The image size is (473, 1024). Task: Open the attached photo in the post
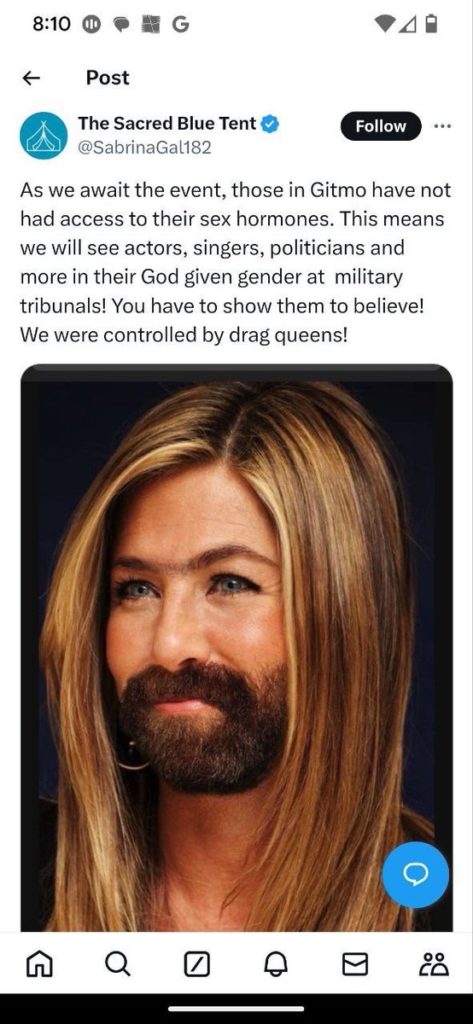tap(236, 647)
